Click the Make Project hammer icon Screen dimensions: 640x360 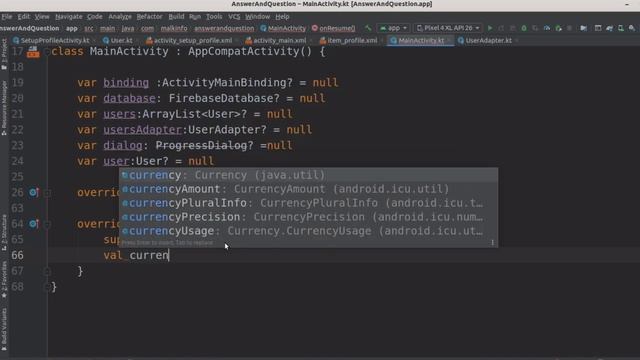click(x=368, y=28)
